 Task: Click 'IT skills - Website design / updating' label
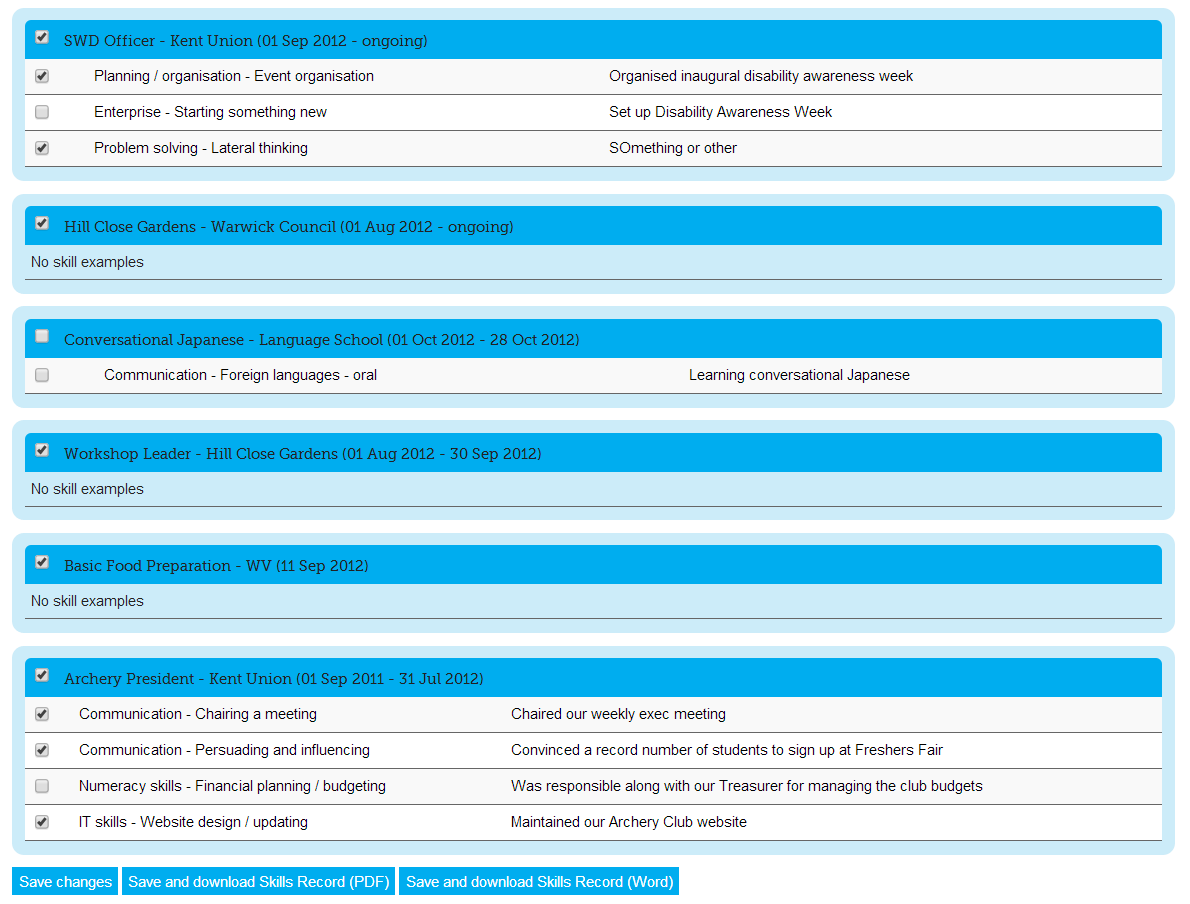point(194,822)
